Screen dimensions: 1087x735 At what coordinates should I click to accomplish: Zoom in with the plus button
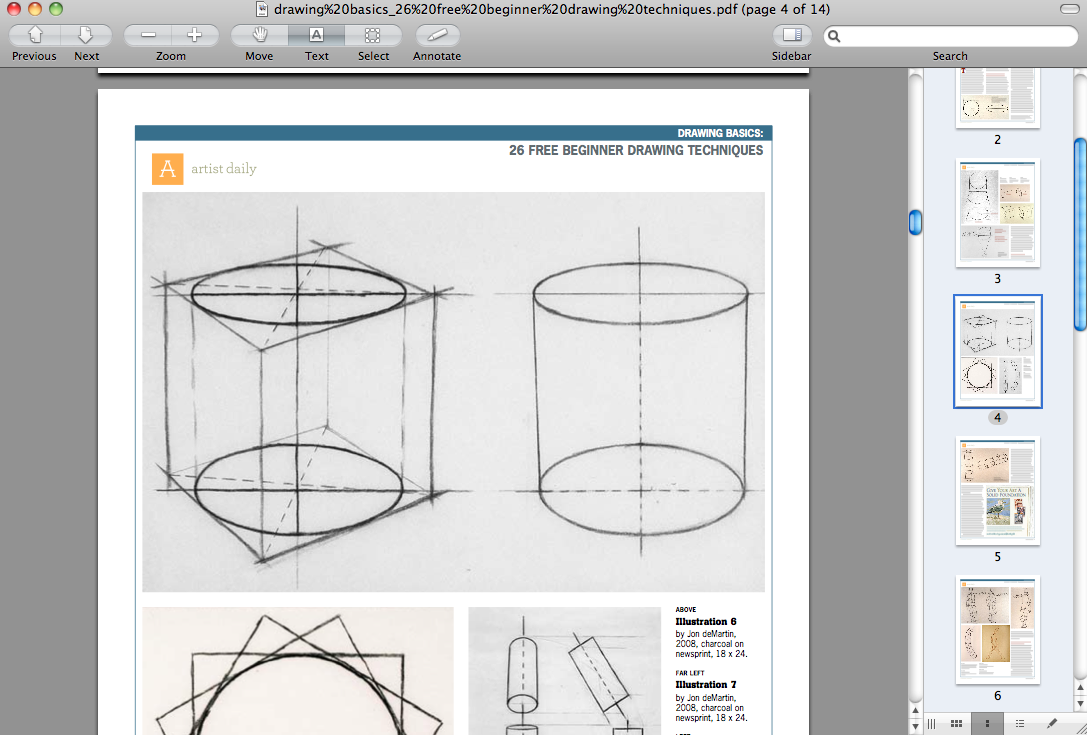(x=195, y=35)
